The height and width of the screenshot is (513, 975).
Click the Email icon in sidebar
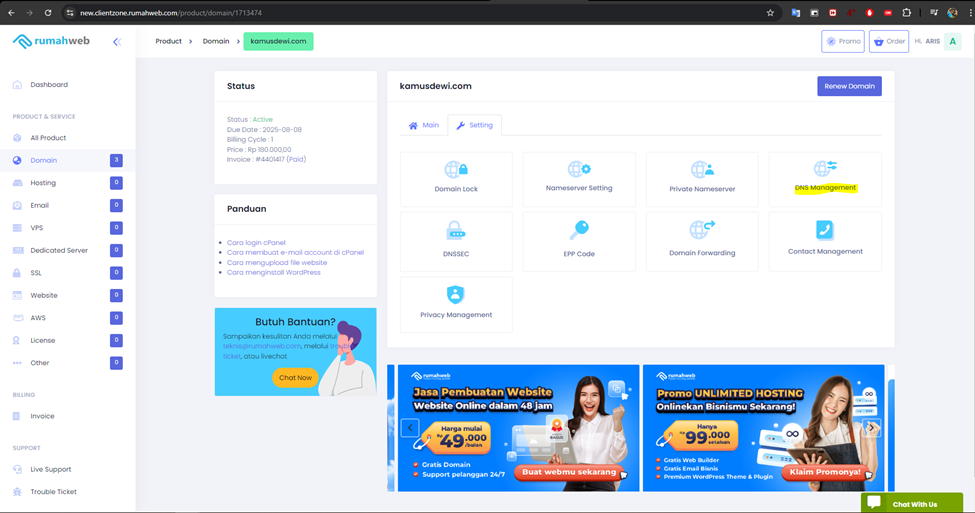coord(17,205)
